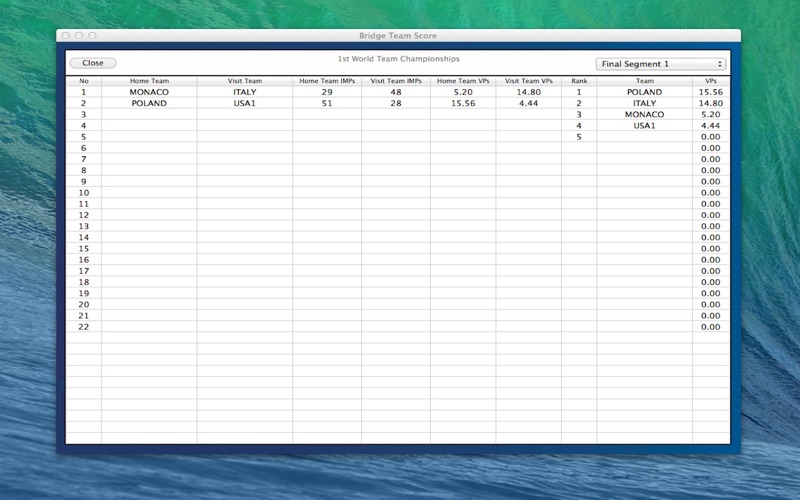The image size is (800, 500).
Task: Select MONACO in the ranking table
Action: (x=644, y=114)
